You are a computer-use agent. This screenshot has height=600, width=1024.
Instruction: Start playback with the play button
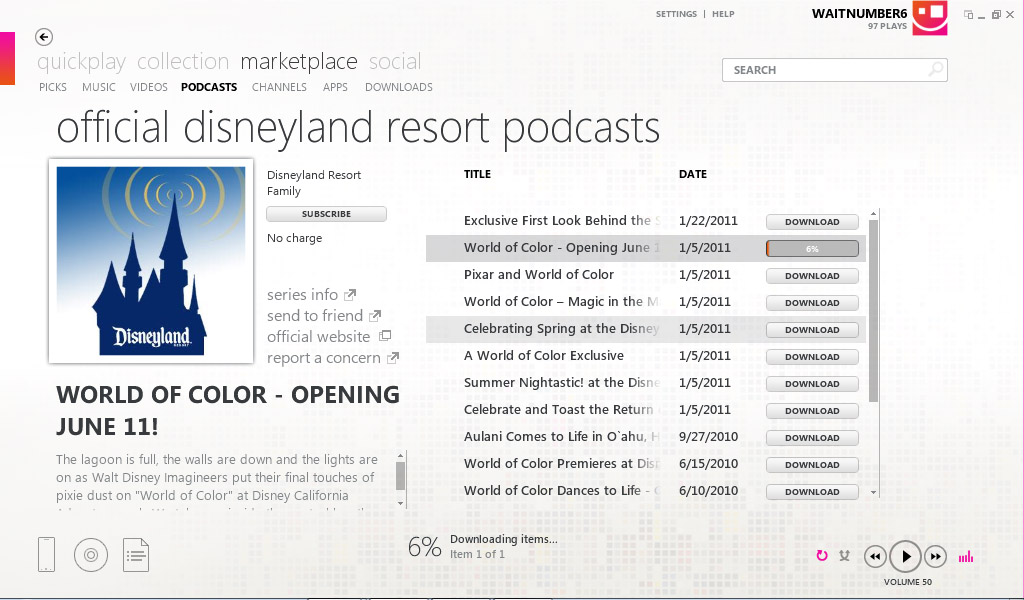pyautogui.click(x=905, y=556)
